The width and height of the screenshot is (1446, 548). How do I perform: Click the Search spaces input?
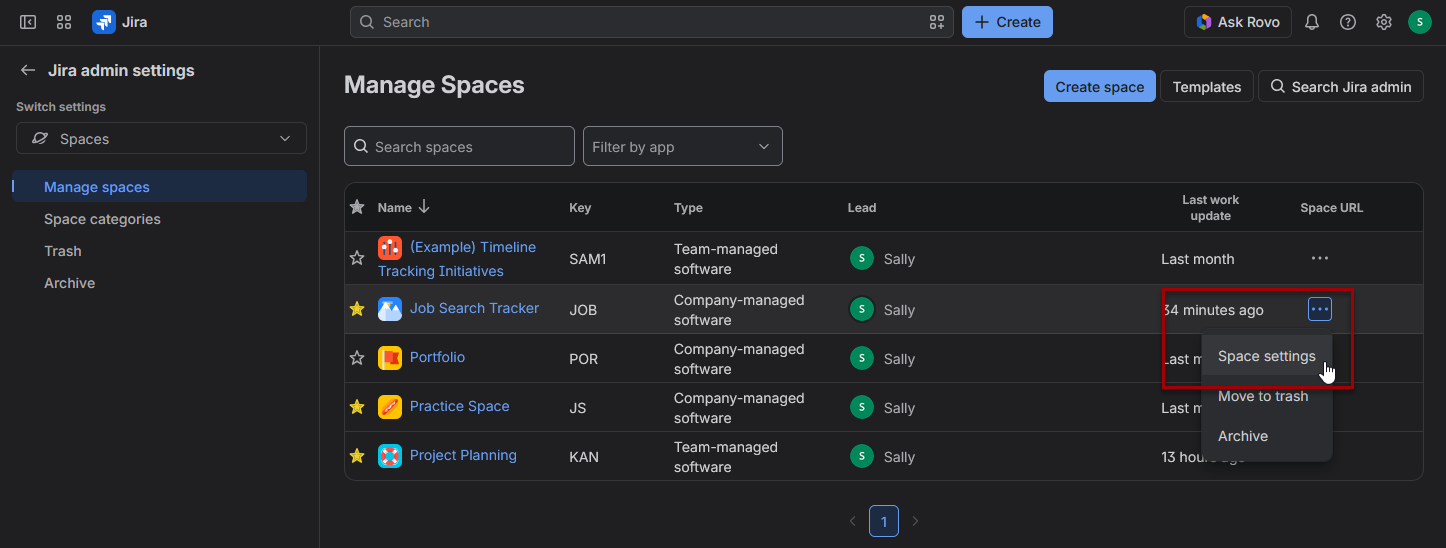pos(459,146)
